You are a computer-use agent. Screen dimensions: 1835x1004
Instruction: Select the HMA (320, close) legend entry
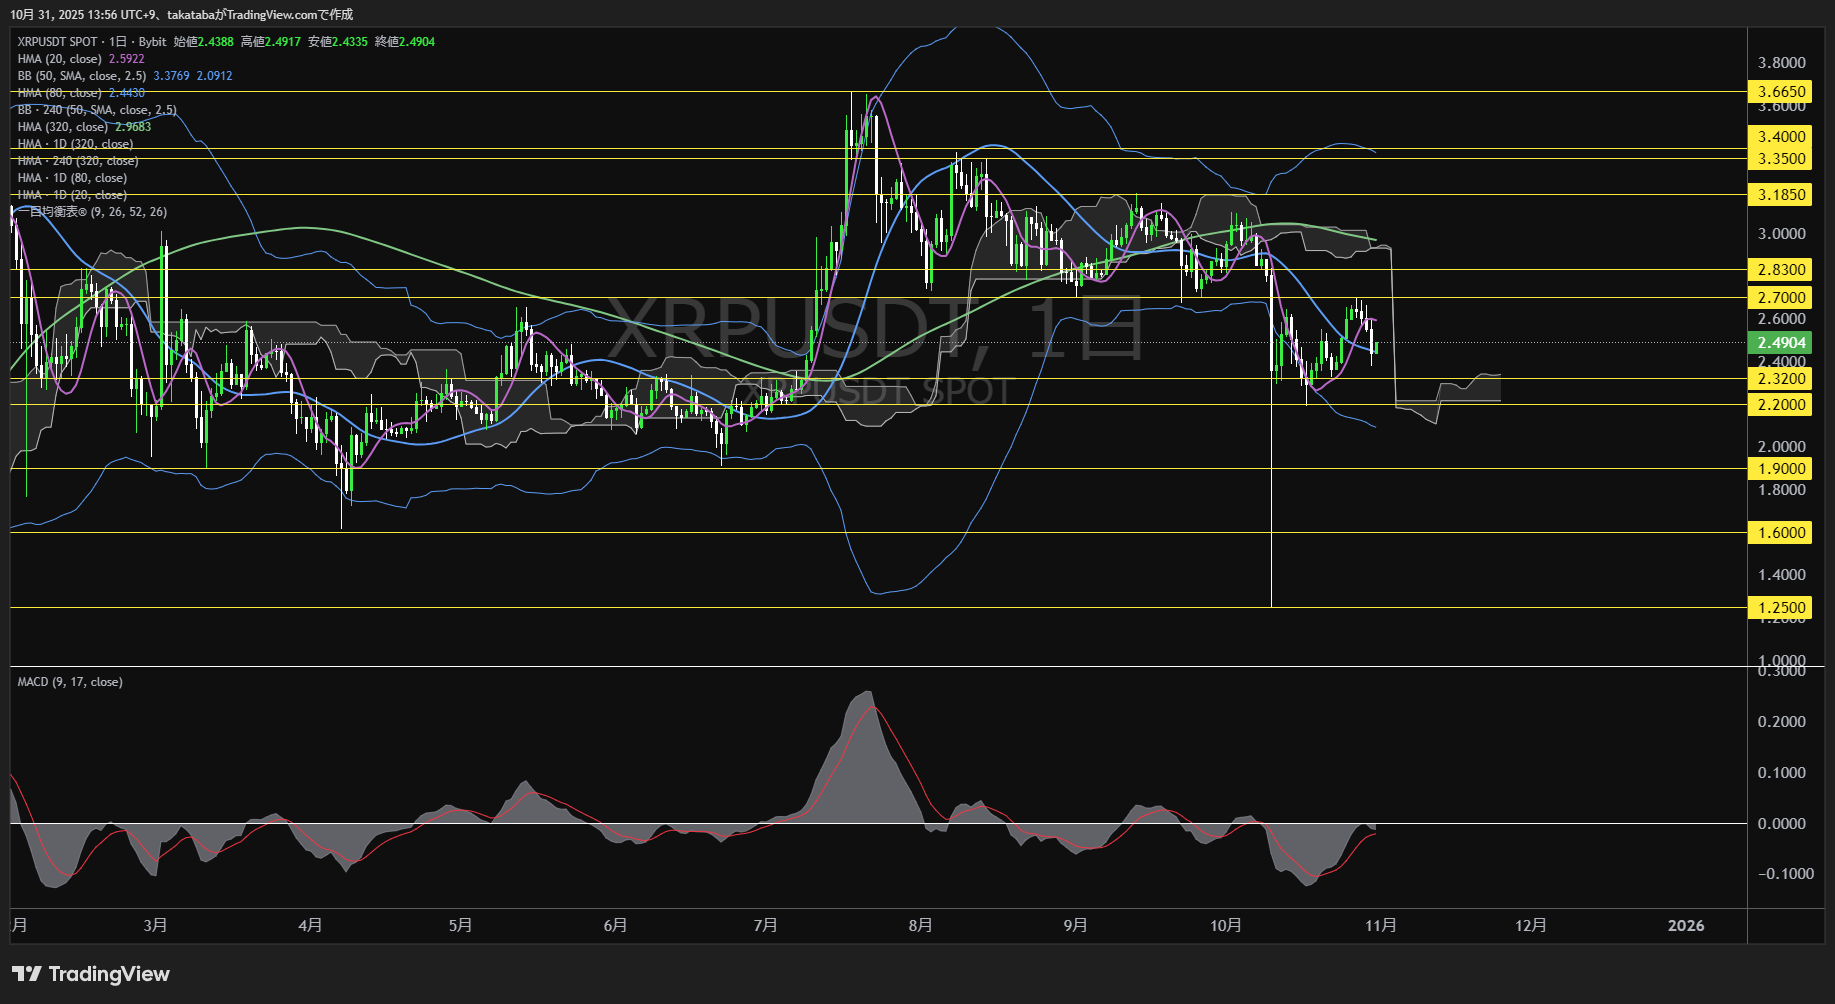tap(62, 126)
